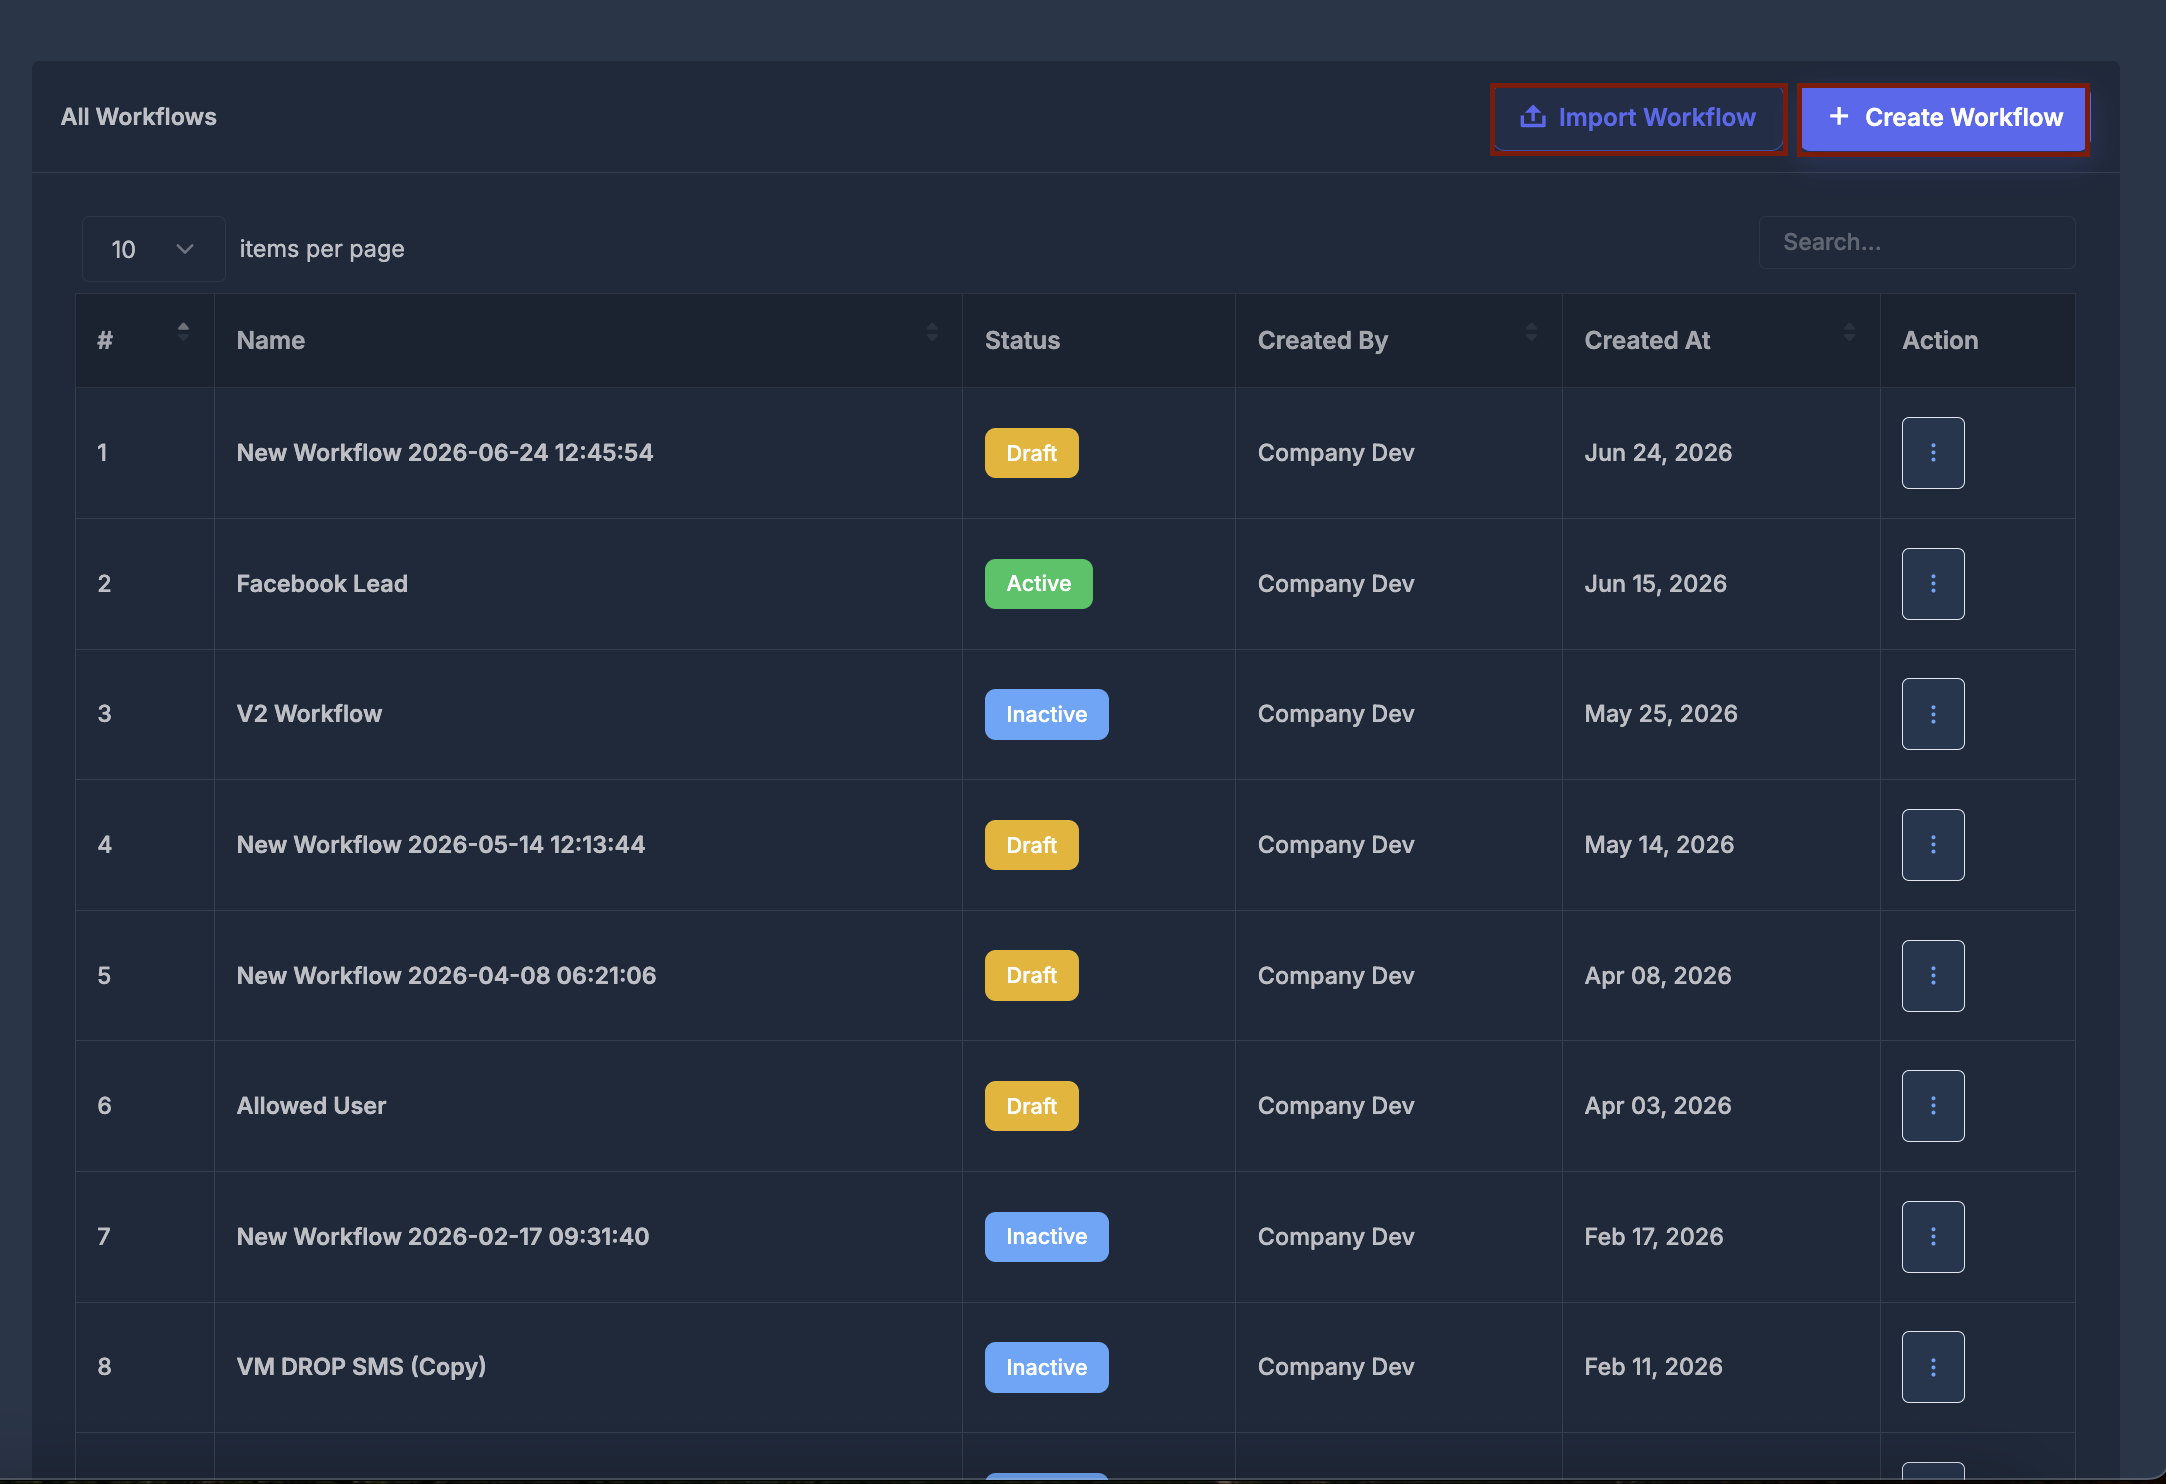
Task: Sort table by Name column arrows
Action: [x=931, y=332]
